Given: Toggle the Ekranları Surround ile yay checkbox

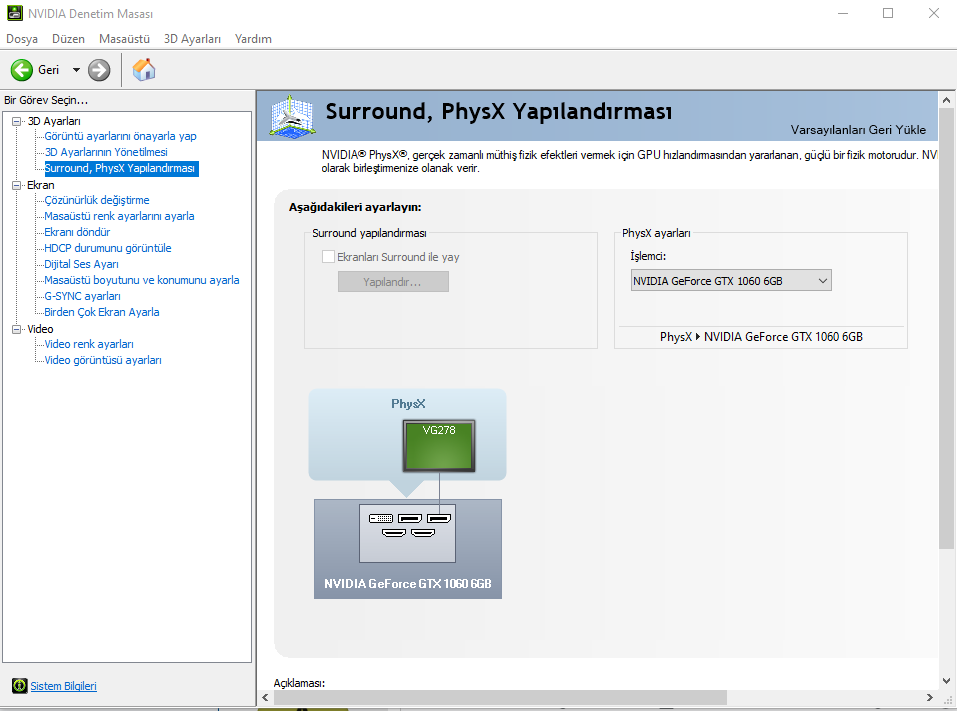Looking at the screenshot, I should click(x=328, y=257).
